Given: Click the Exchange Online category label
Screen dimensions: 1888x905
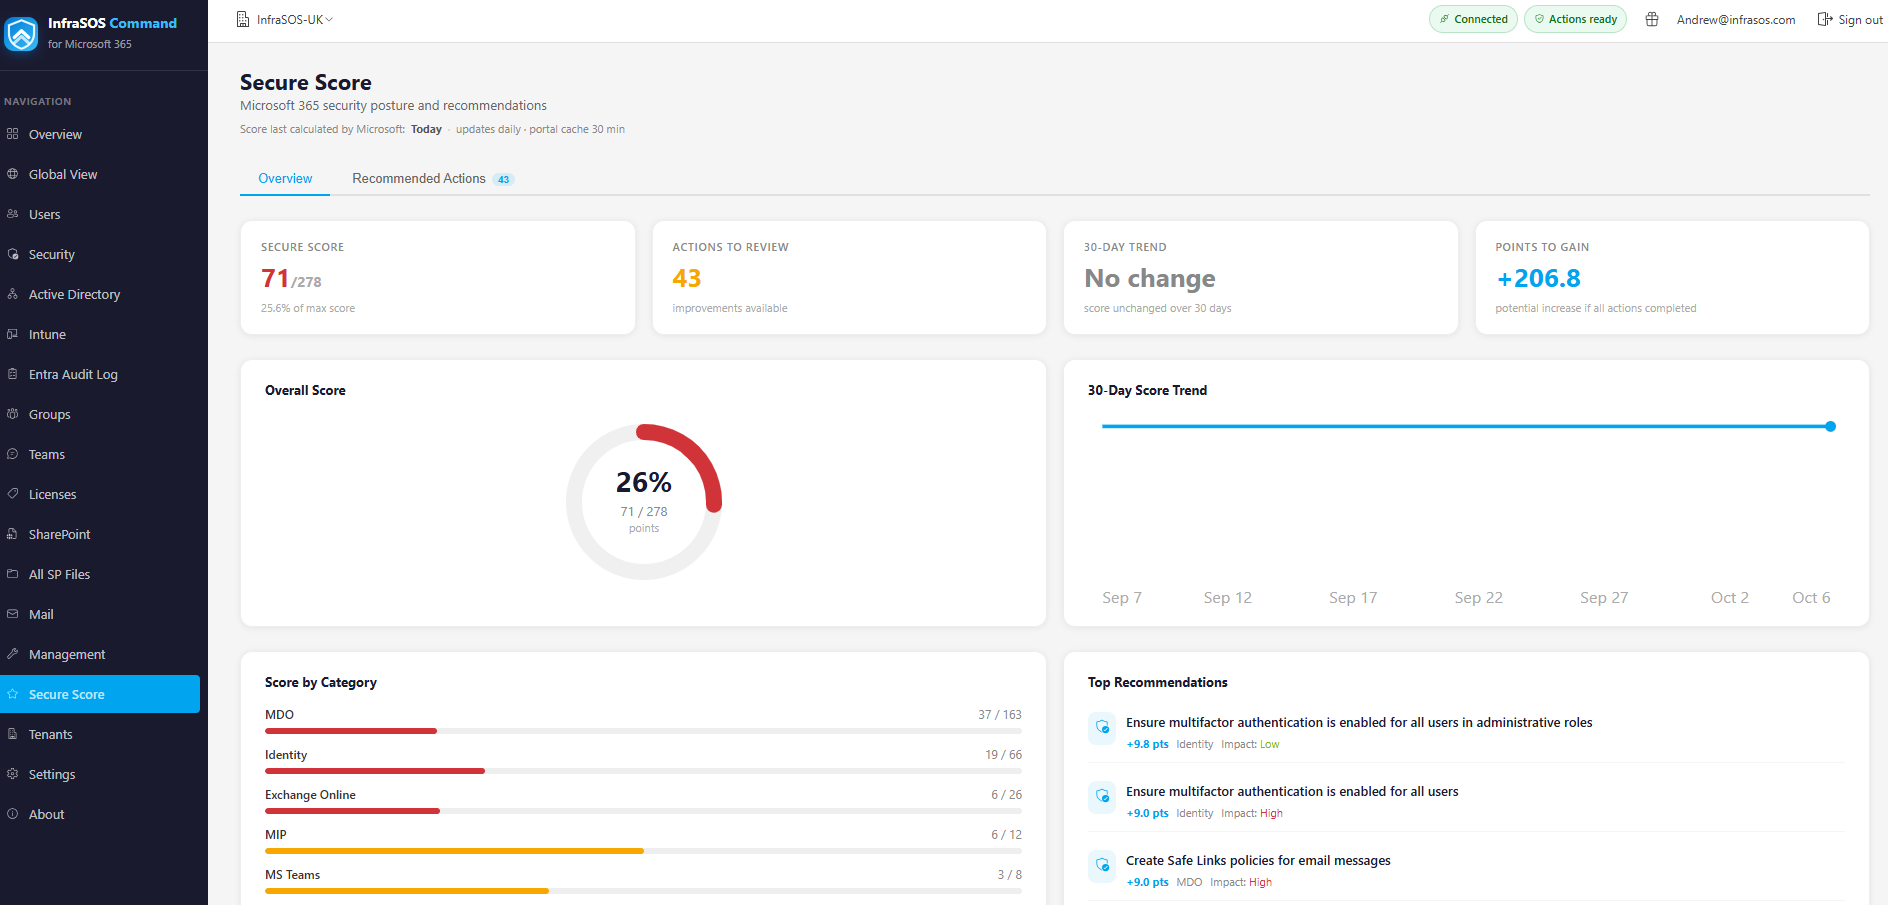Looking at the screenshot, I should [x=310, y=795].
